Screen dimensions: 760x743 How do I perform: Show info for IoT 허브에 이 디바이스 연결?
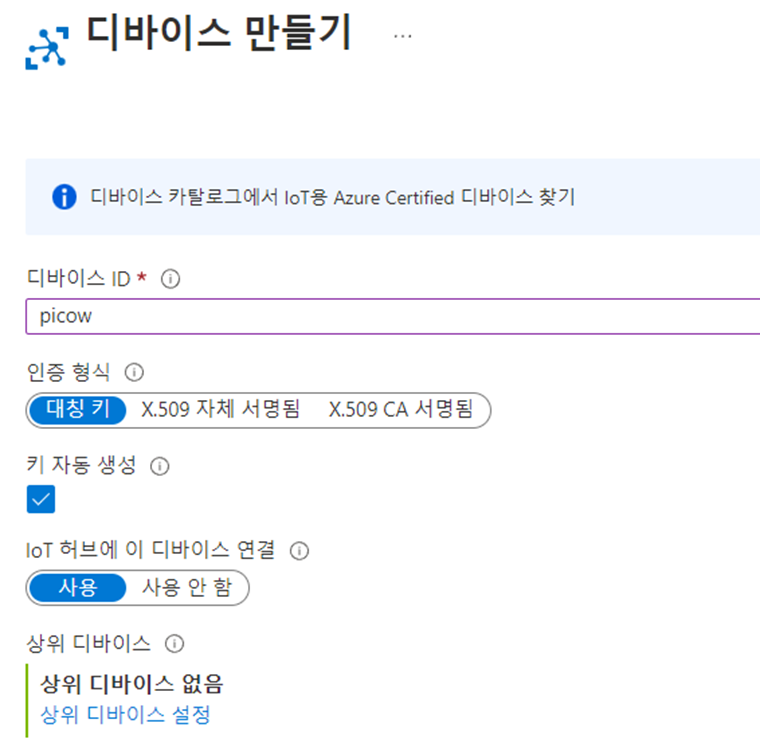point(298,550)
